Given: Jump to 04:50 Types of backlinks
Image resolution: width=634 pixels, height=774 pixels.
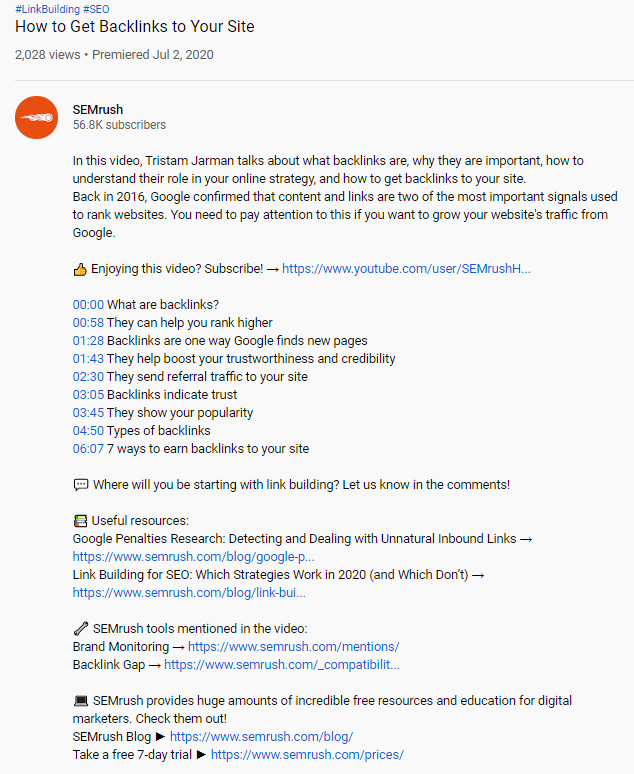Looking at the screenshot, I should point(88,431).
